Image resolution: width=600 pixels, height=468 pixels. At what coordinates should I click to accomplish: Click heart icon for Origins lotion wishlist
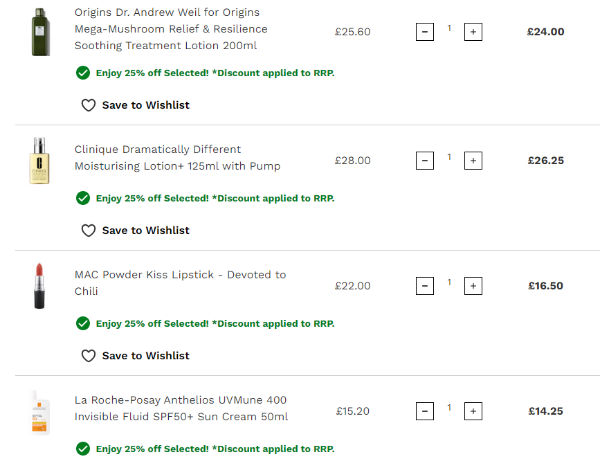[88, 105]
